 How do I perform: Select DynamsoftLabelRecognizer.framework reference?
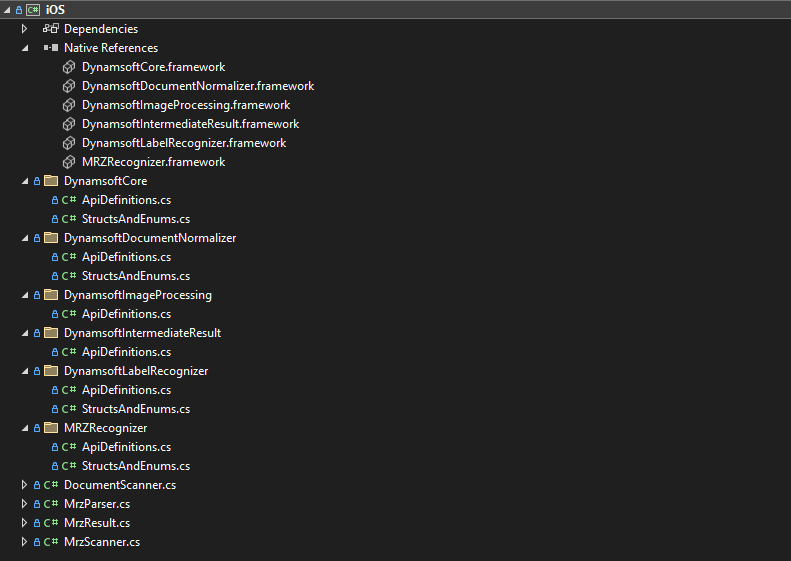tap(184, 143)
